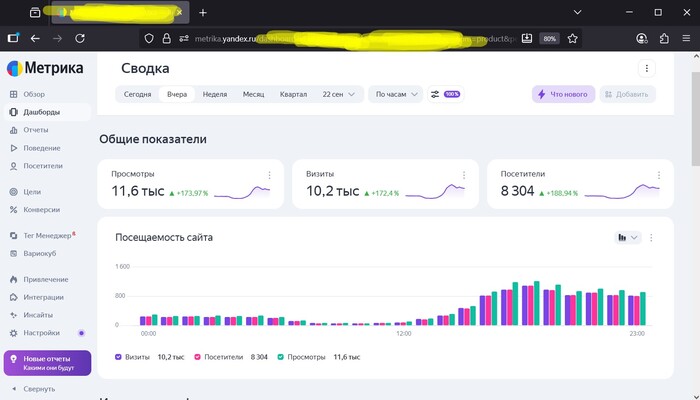The image size is (700, 400).
Task: Reload the page with the browser refresh icon
Action: point(80,38)
